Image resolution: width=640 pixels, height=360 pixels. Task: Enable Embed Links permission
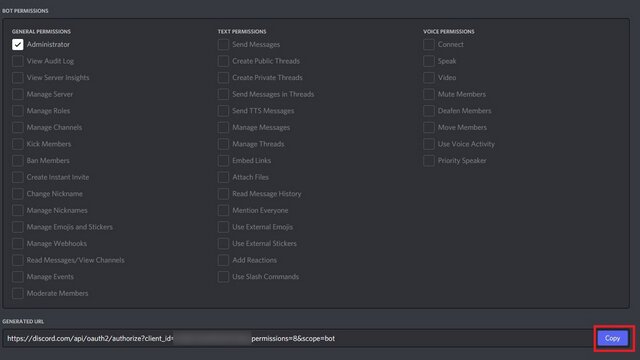(x=223, y=161)
